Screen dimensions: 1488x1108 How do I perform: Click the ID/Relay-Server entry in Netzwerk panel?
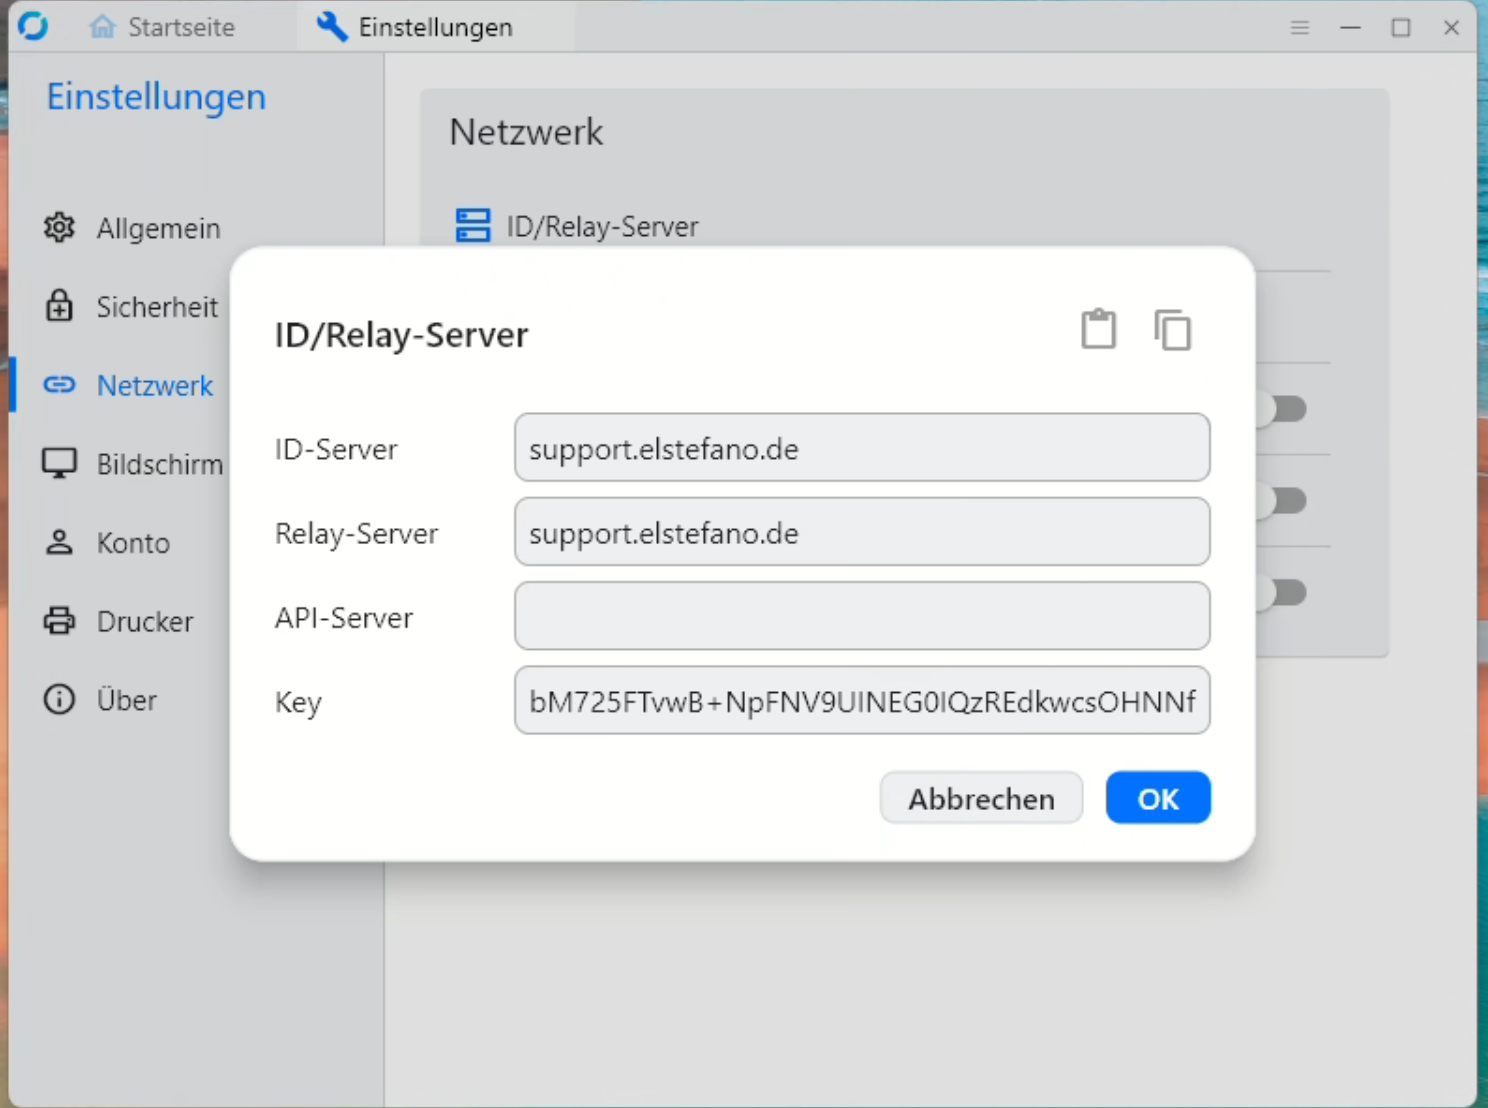pos(602,226)
